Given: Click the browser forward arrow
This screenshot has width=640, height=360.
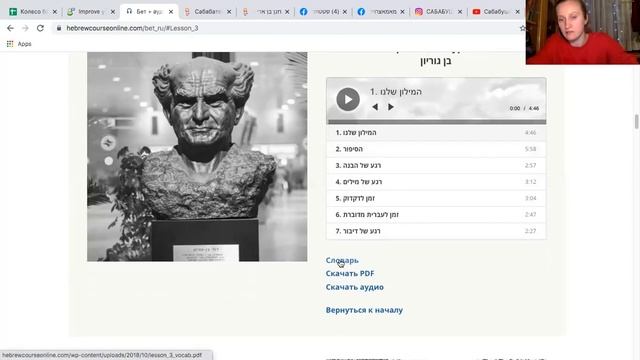Looking at the screenshot, I should [25, 28].
